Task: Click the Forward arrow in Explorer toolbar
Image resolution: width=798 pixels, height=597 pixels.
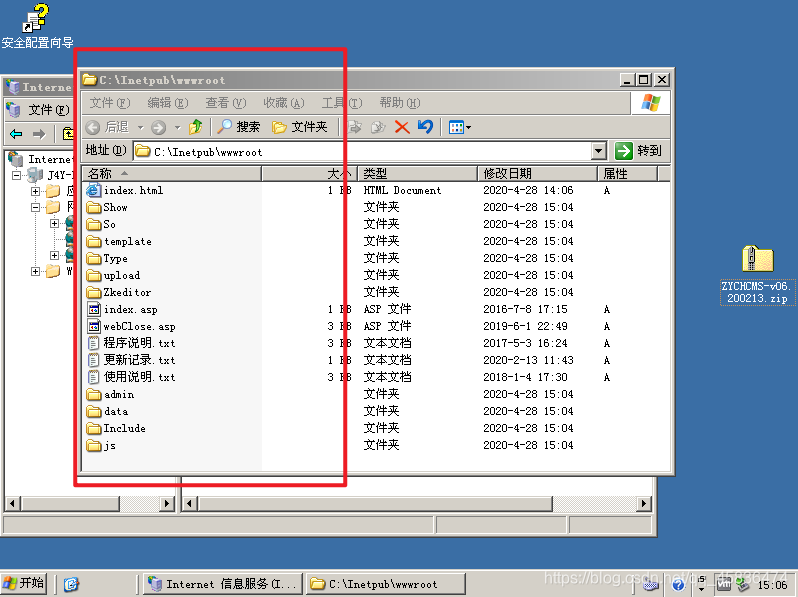Action: click(x=158, y=127)
